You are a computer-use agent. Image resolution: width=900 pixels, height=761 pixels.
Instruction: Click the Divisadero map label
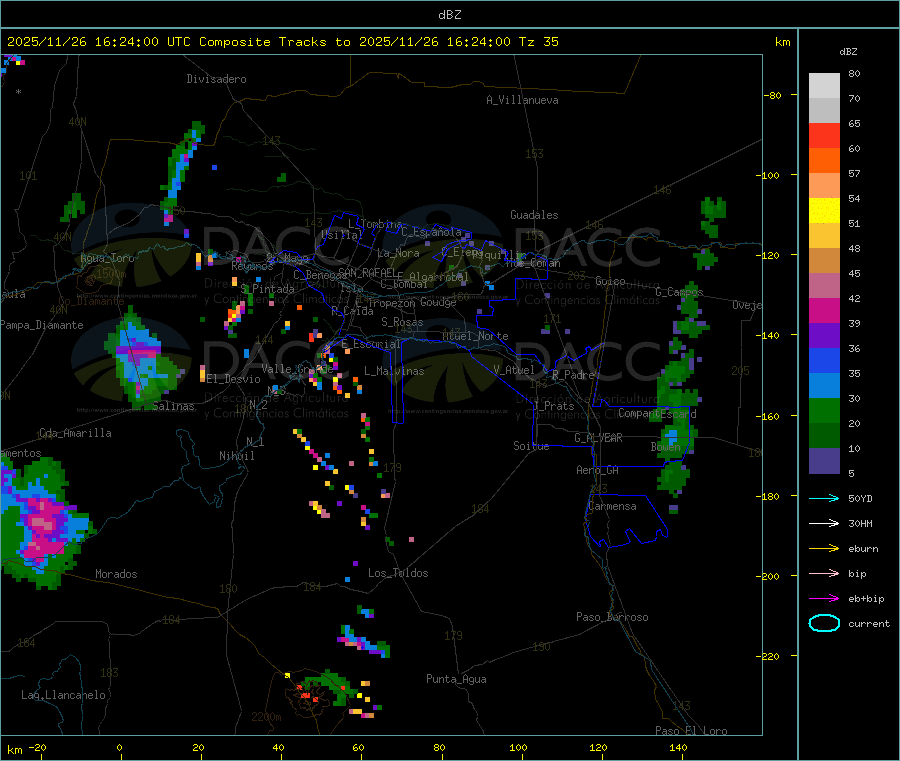point(216,79)
